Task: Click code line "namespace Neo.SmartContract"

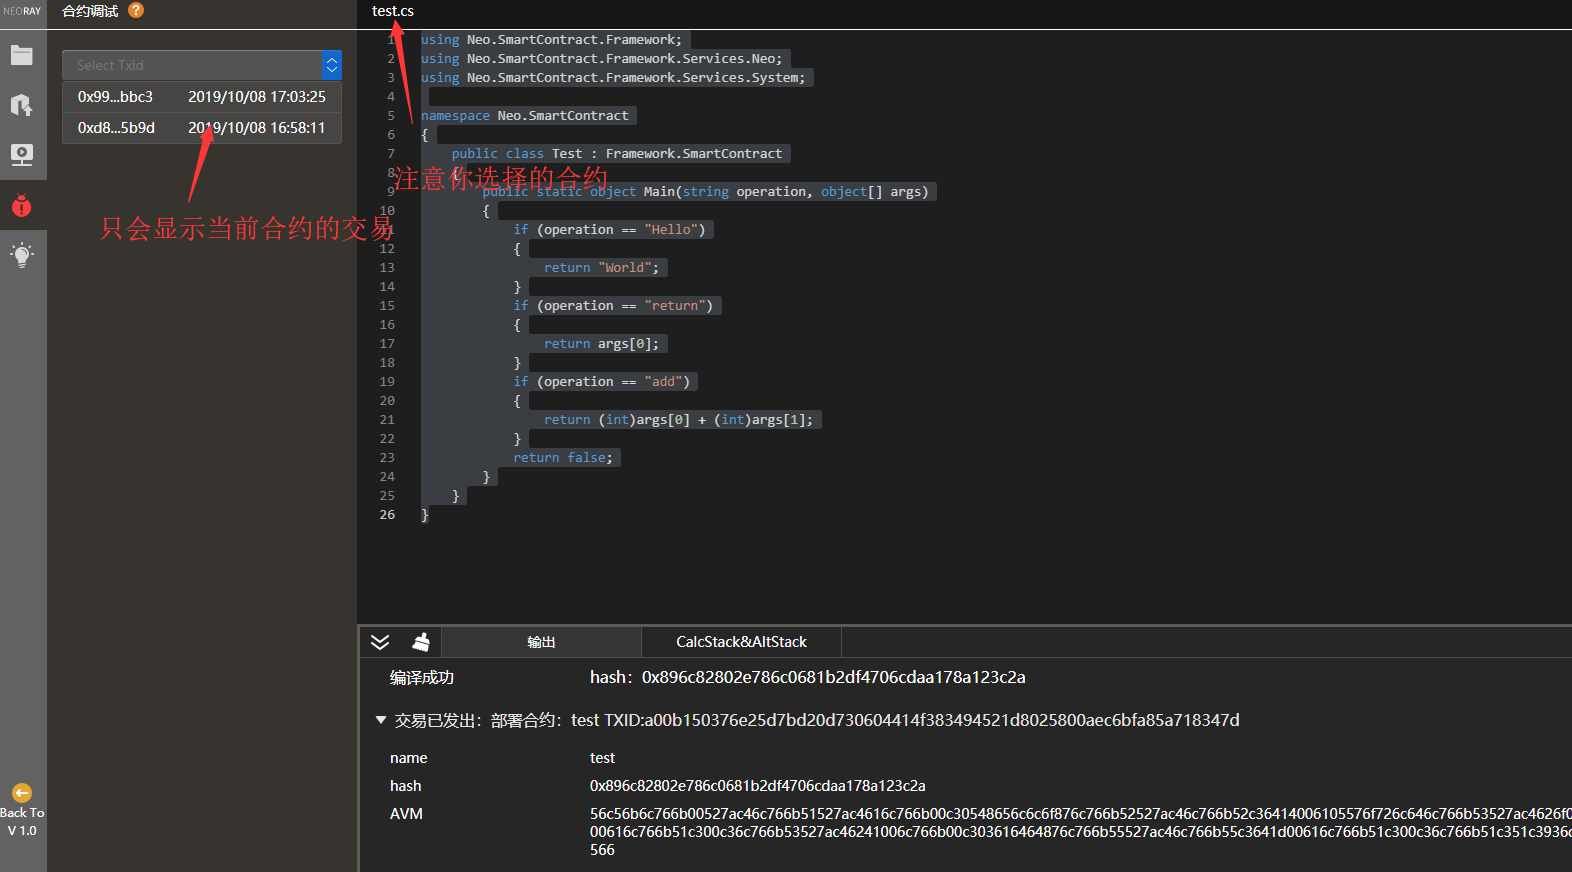Action: [525, 116]
